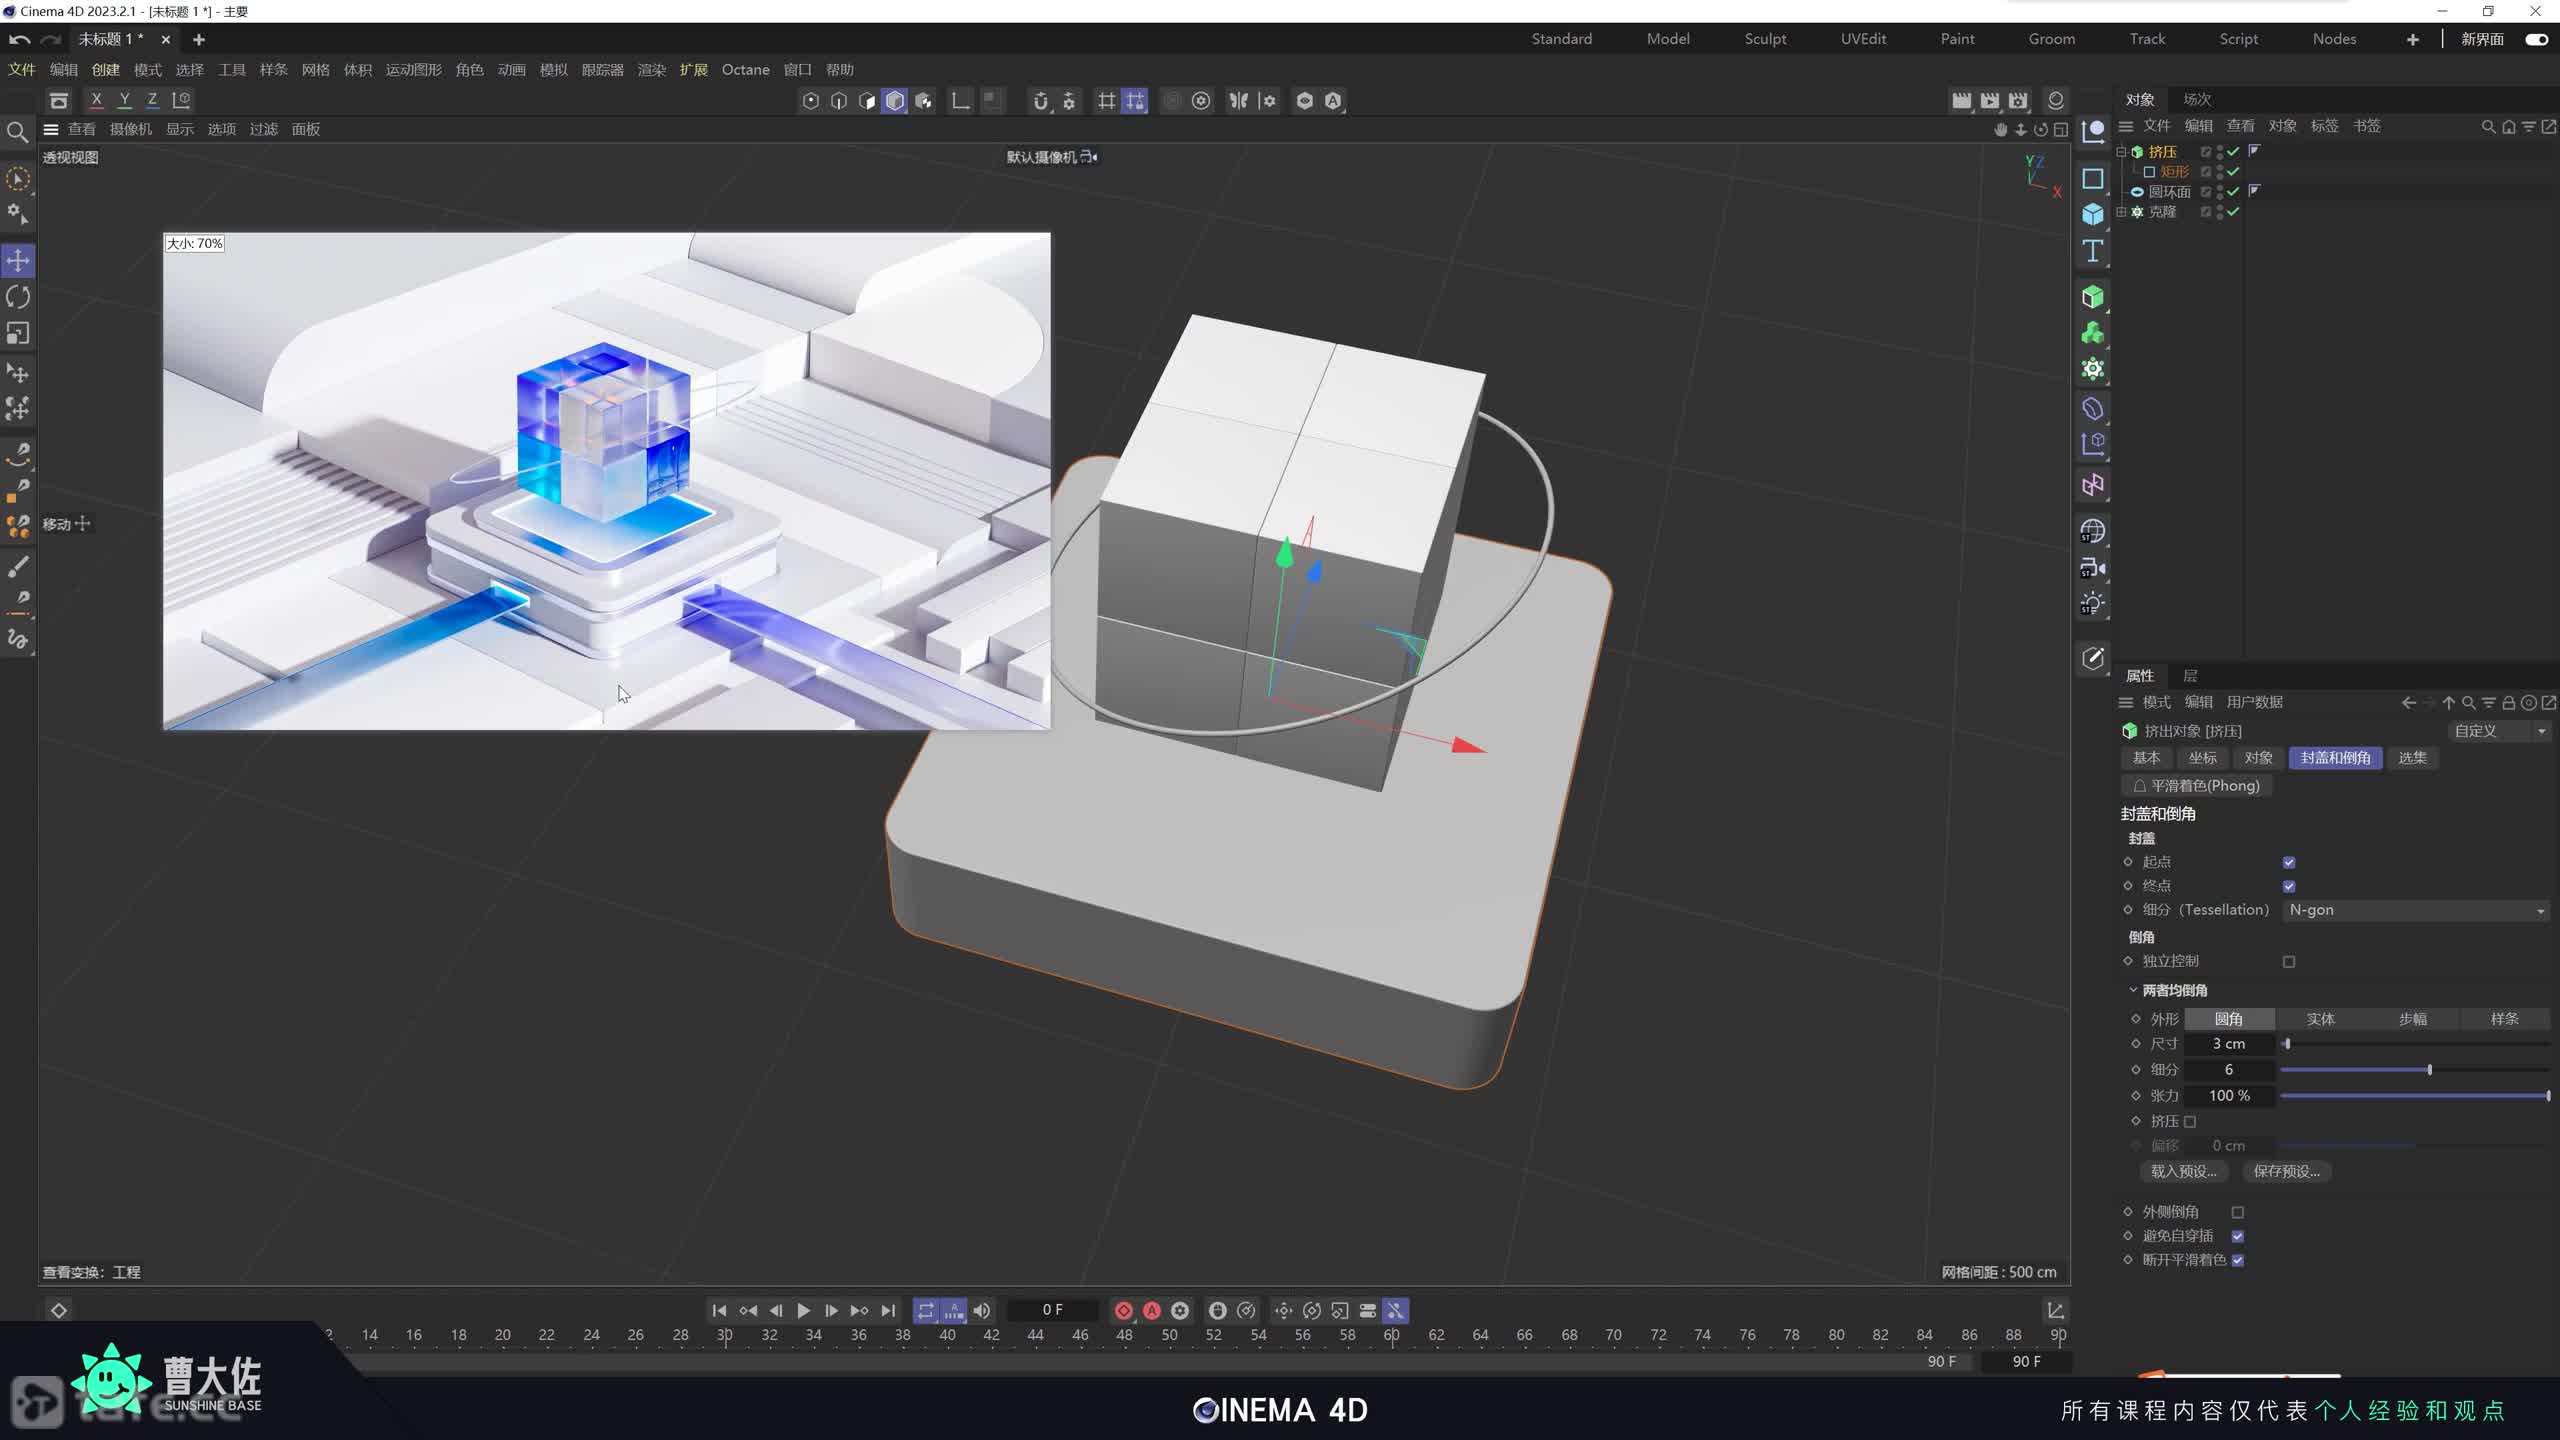Enable the 独立控制 checkbox
Image resolution: width=2560 pixels, height=1440 pixels.
click(2289, 961)
